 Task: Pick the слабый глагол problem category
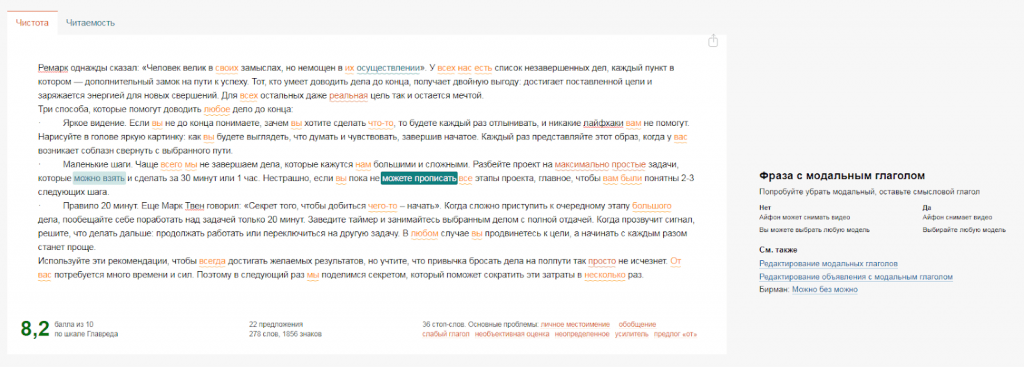tap(446, 334)
